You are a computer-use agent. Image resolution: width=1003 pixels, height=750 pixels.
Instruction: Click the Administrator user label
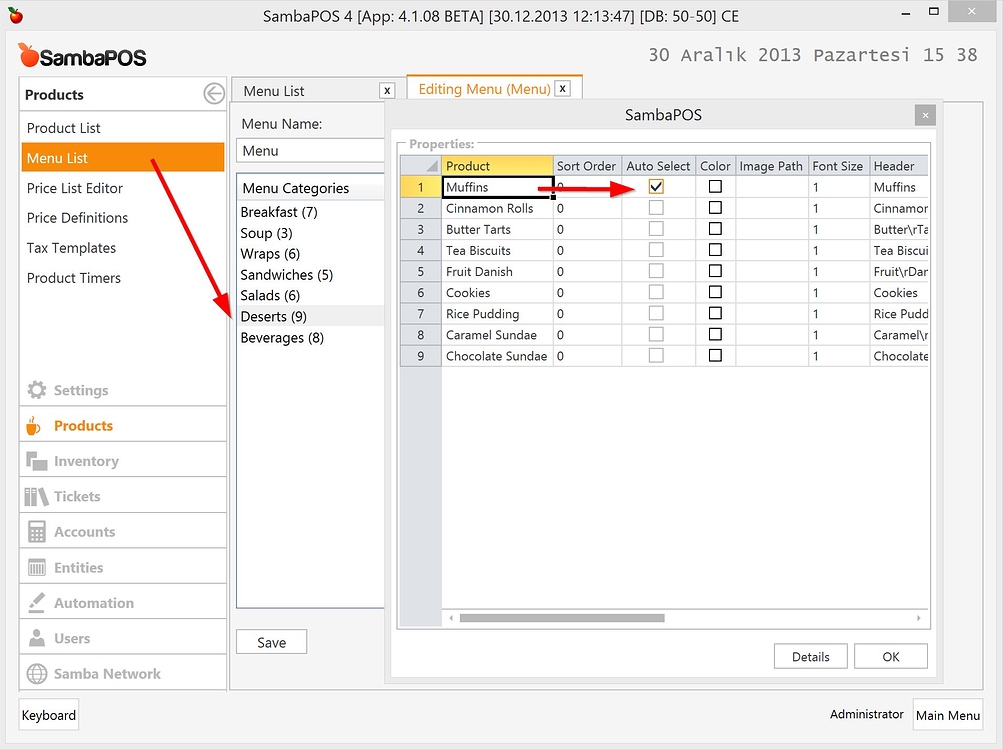click(x=867, y=714)
